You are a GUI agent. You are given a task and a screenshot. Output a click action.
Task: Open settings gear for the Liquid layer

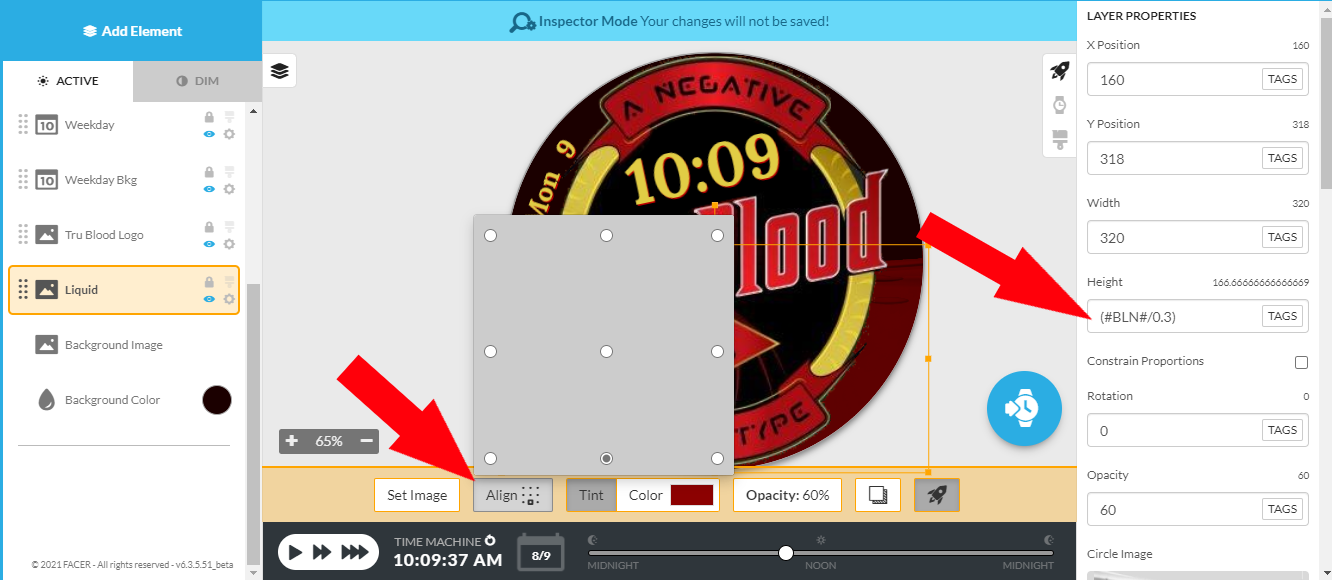click(x=229, y=299)
